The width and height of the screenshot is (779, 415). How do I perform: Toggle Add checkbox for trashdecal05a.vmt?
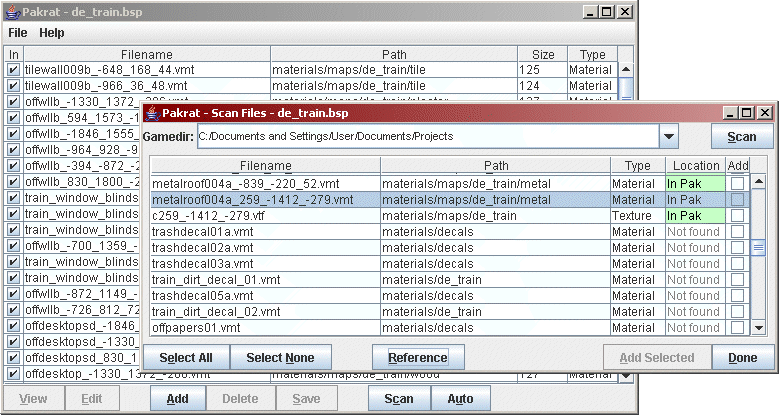[737, 296]
